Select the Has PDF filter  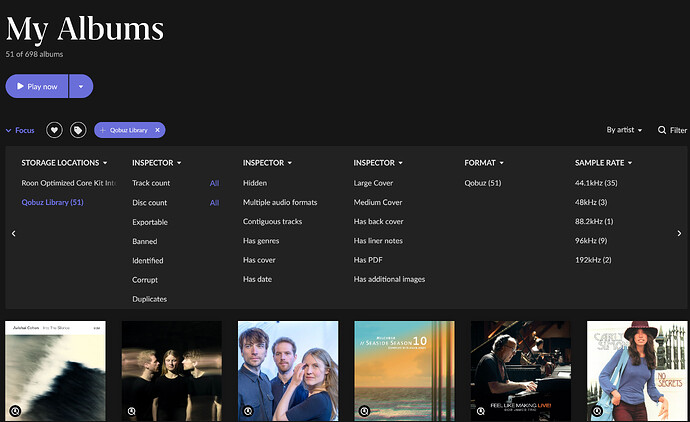368,260
